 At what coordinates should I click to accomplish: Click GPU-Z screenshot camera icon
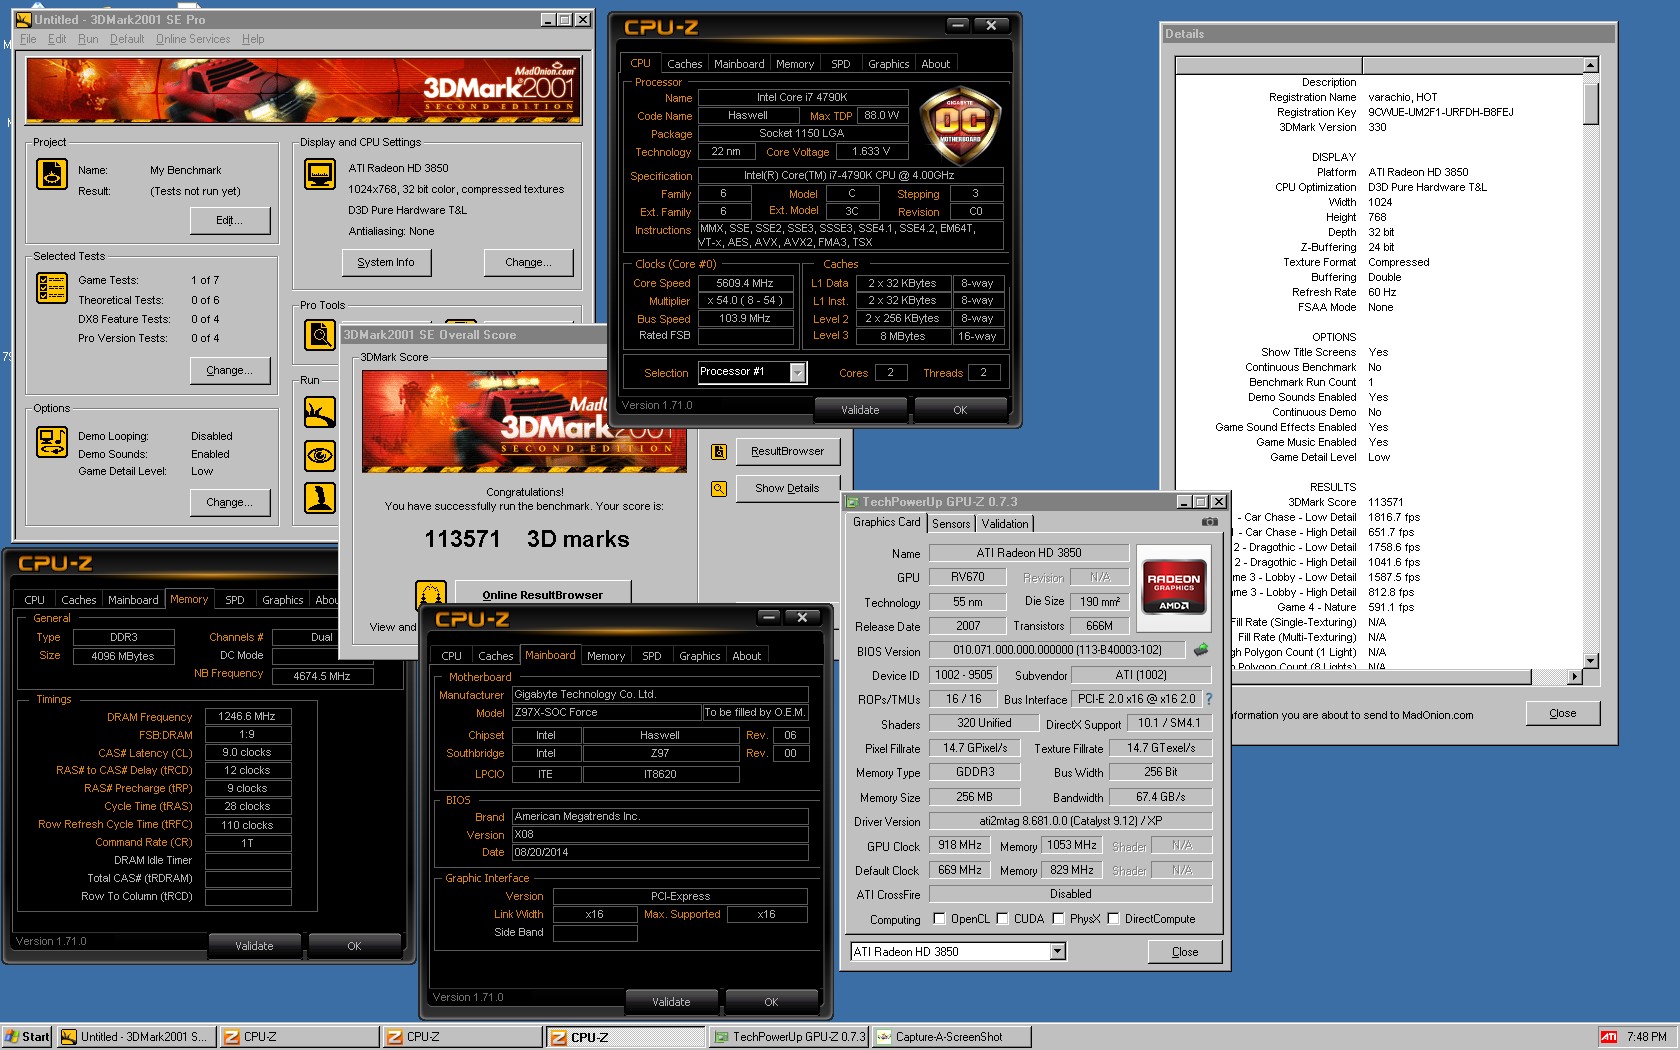click(1210, 522)
